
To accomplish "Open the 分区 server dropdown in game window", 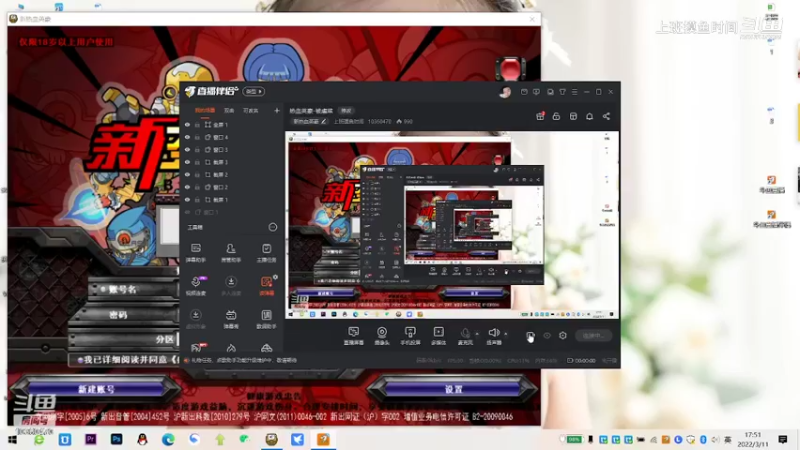I will 124,339.
